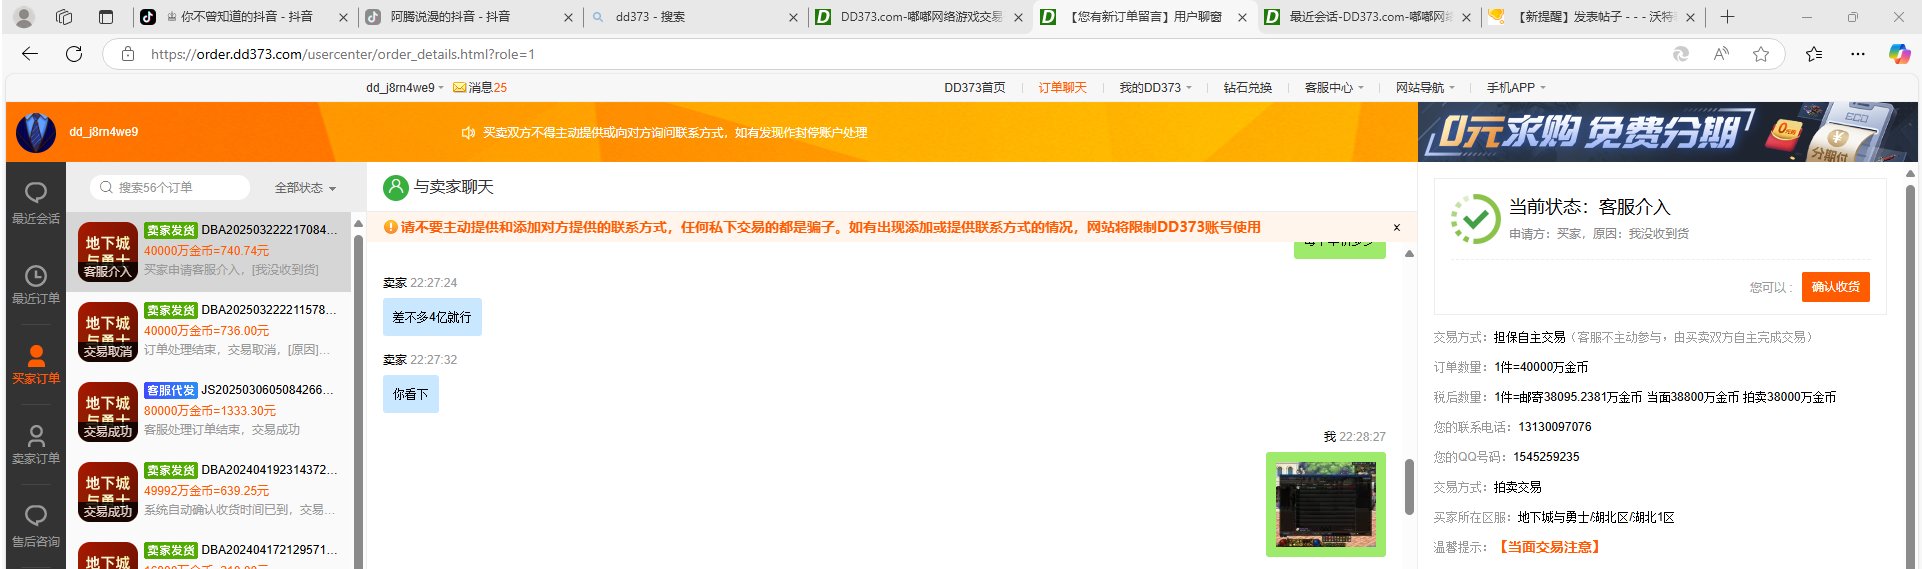
Task: Add page to favorites with the star icon
Action: [x=1761, y=54]
